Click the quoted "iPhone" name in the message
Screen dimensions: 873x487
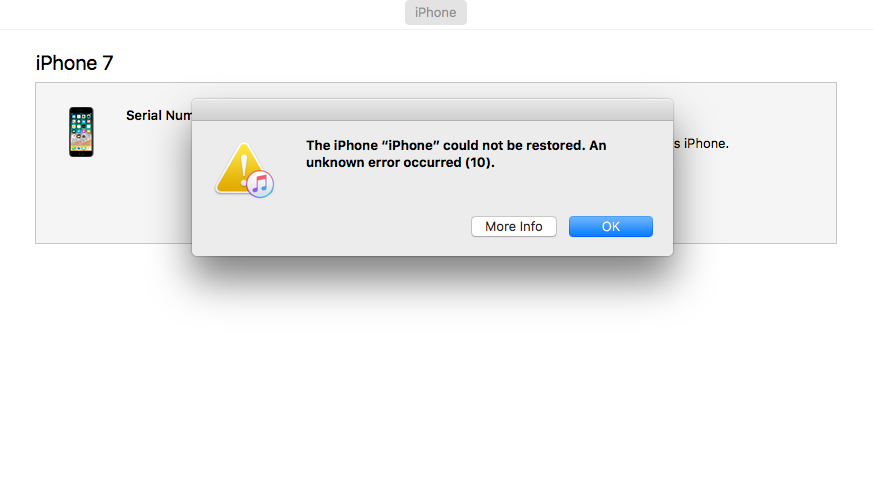(x=410, y=145)
